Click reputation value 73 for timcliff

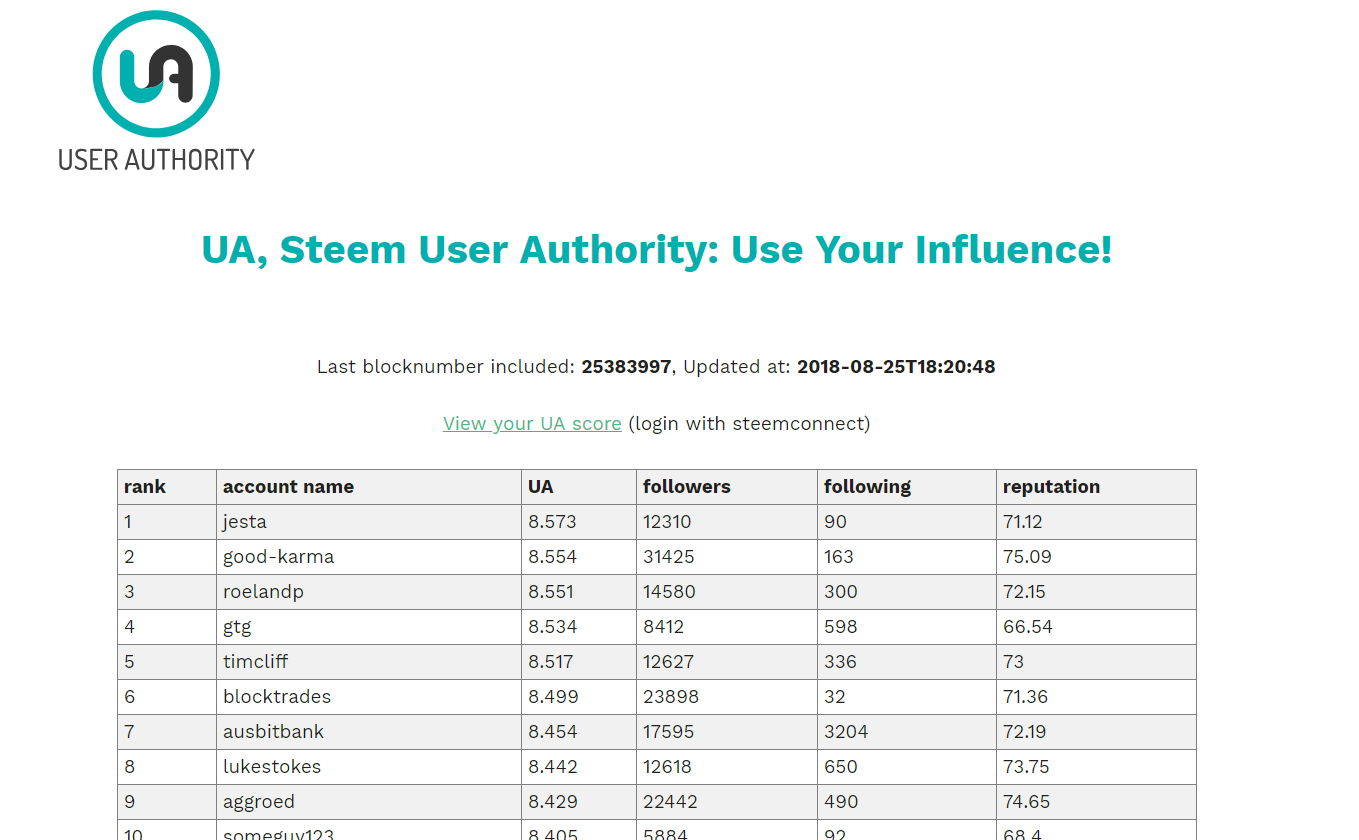[1014, 662]
